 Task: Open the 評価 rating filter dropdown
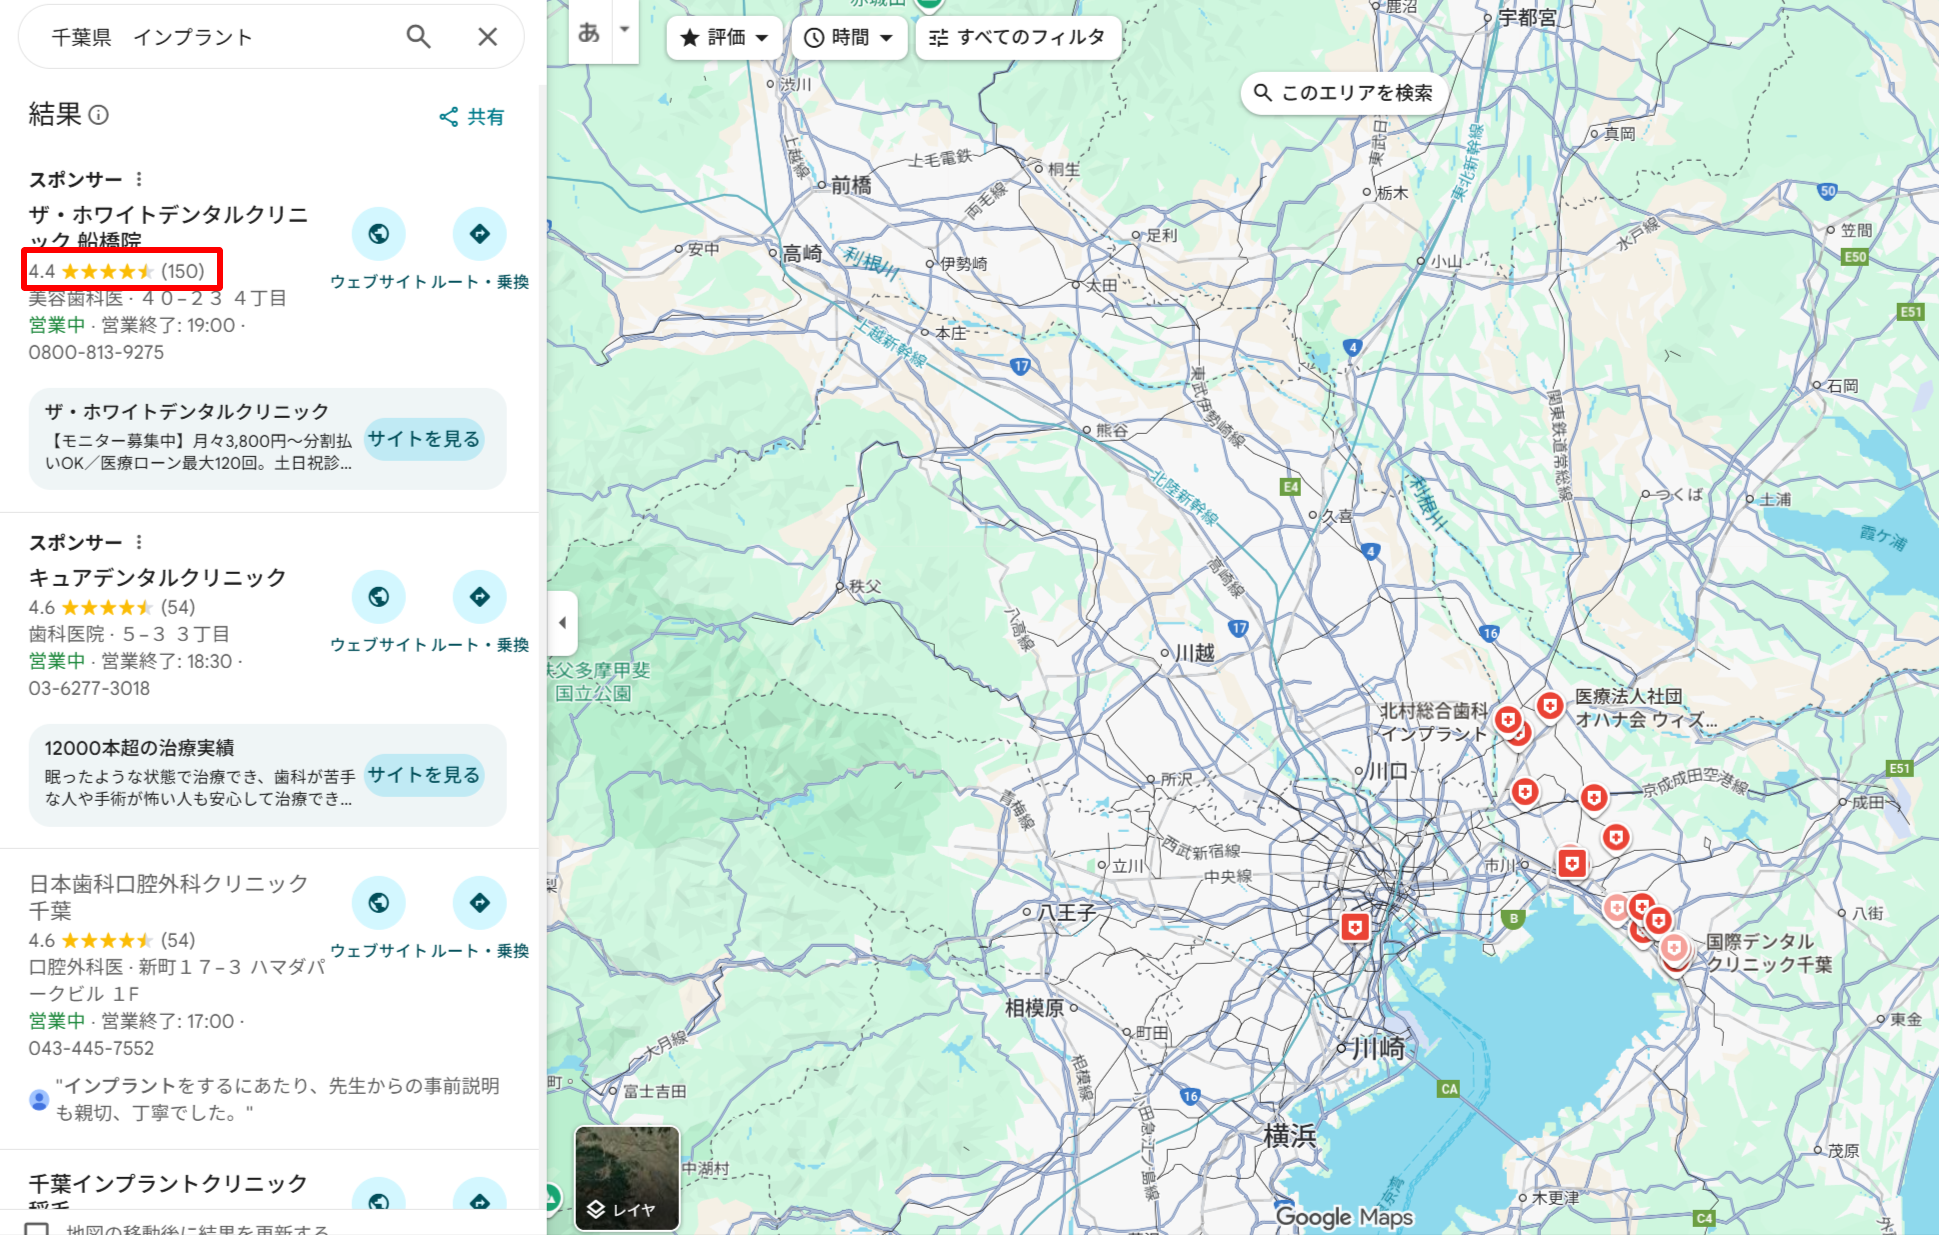[x=725, y=38]
